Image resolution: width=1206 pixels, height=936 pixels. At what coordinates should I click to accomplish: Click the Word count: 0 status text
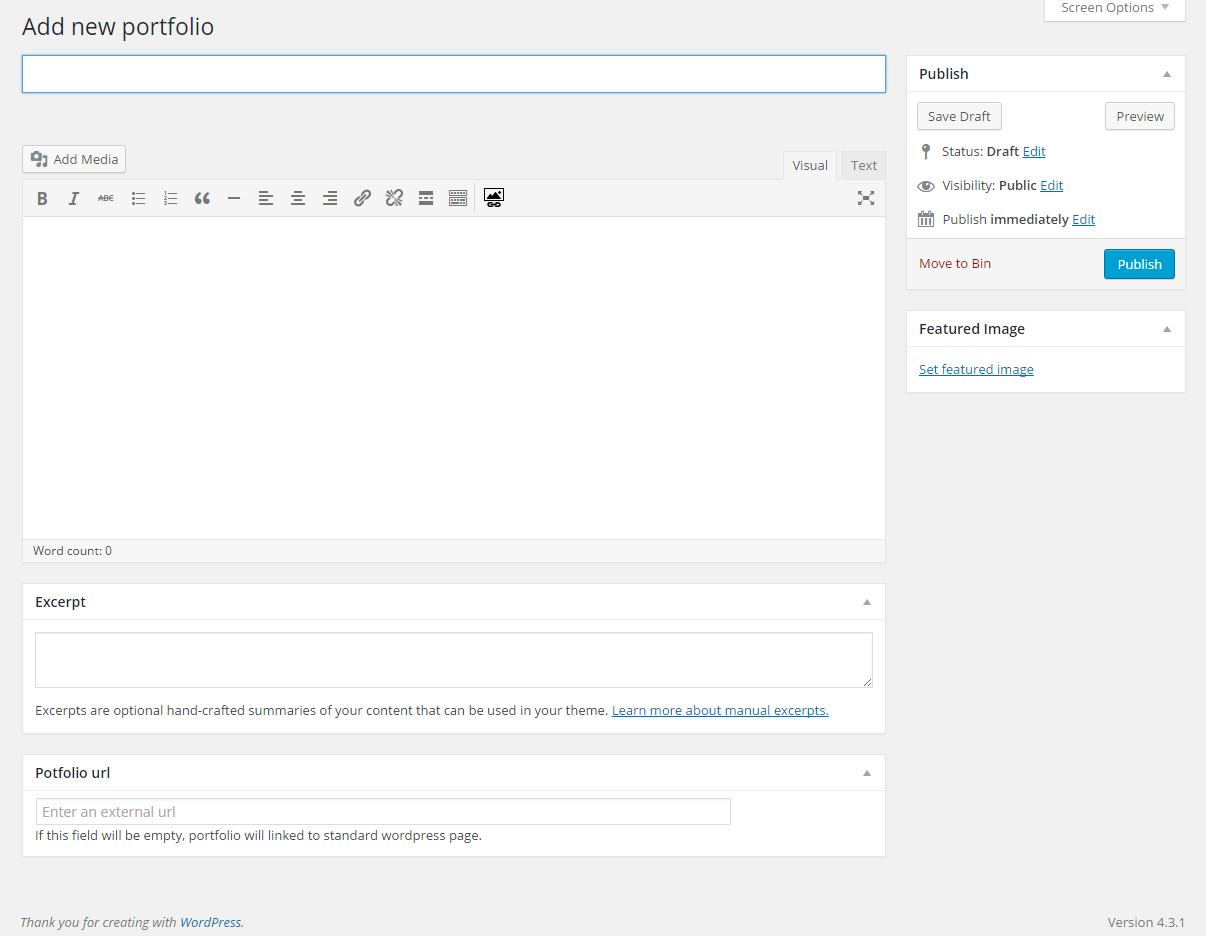pyautogui.click(x=72, y=551)
